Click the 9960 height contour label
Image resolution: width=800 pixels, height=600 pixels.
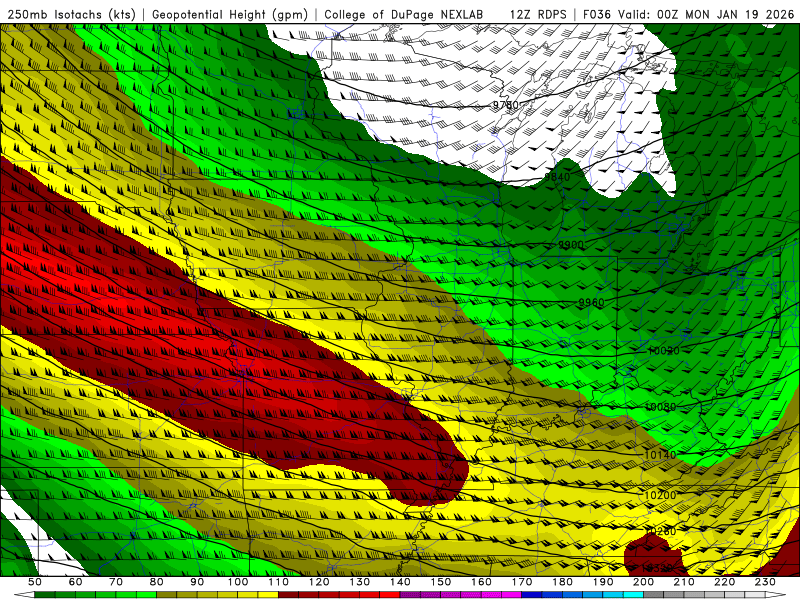(591, 303)
